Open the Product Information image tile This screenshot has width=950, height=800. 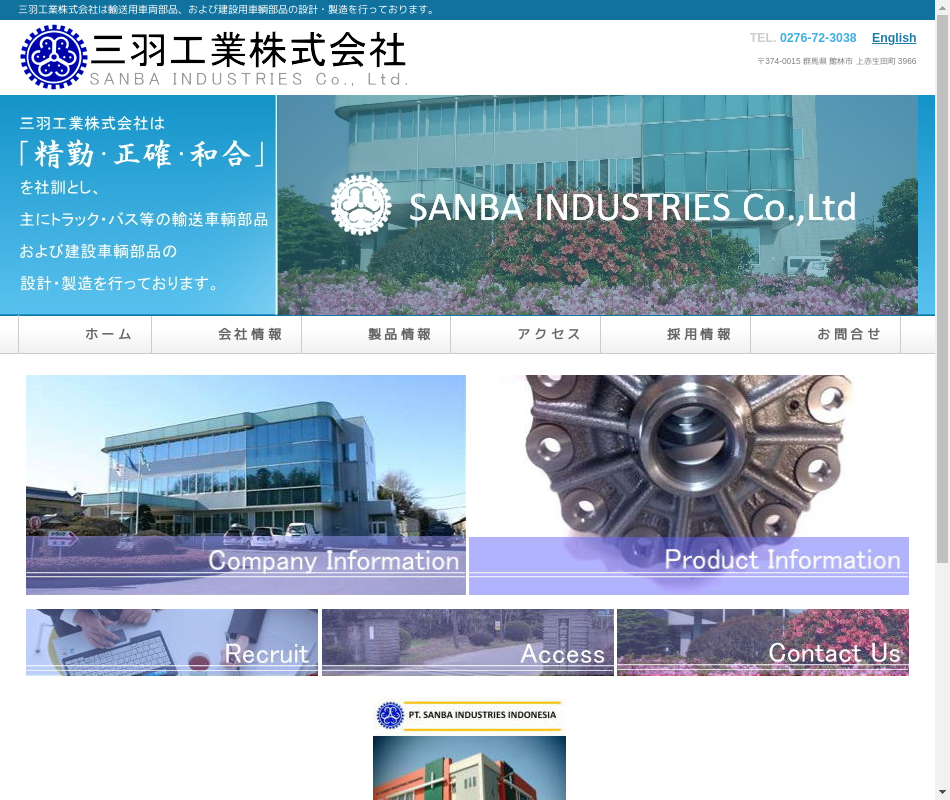coord(689,485)
